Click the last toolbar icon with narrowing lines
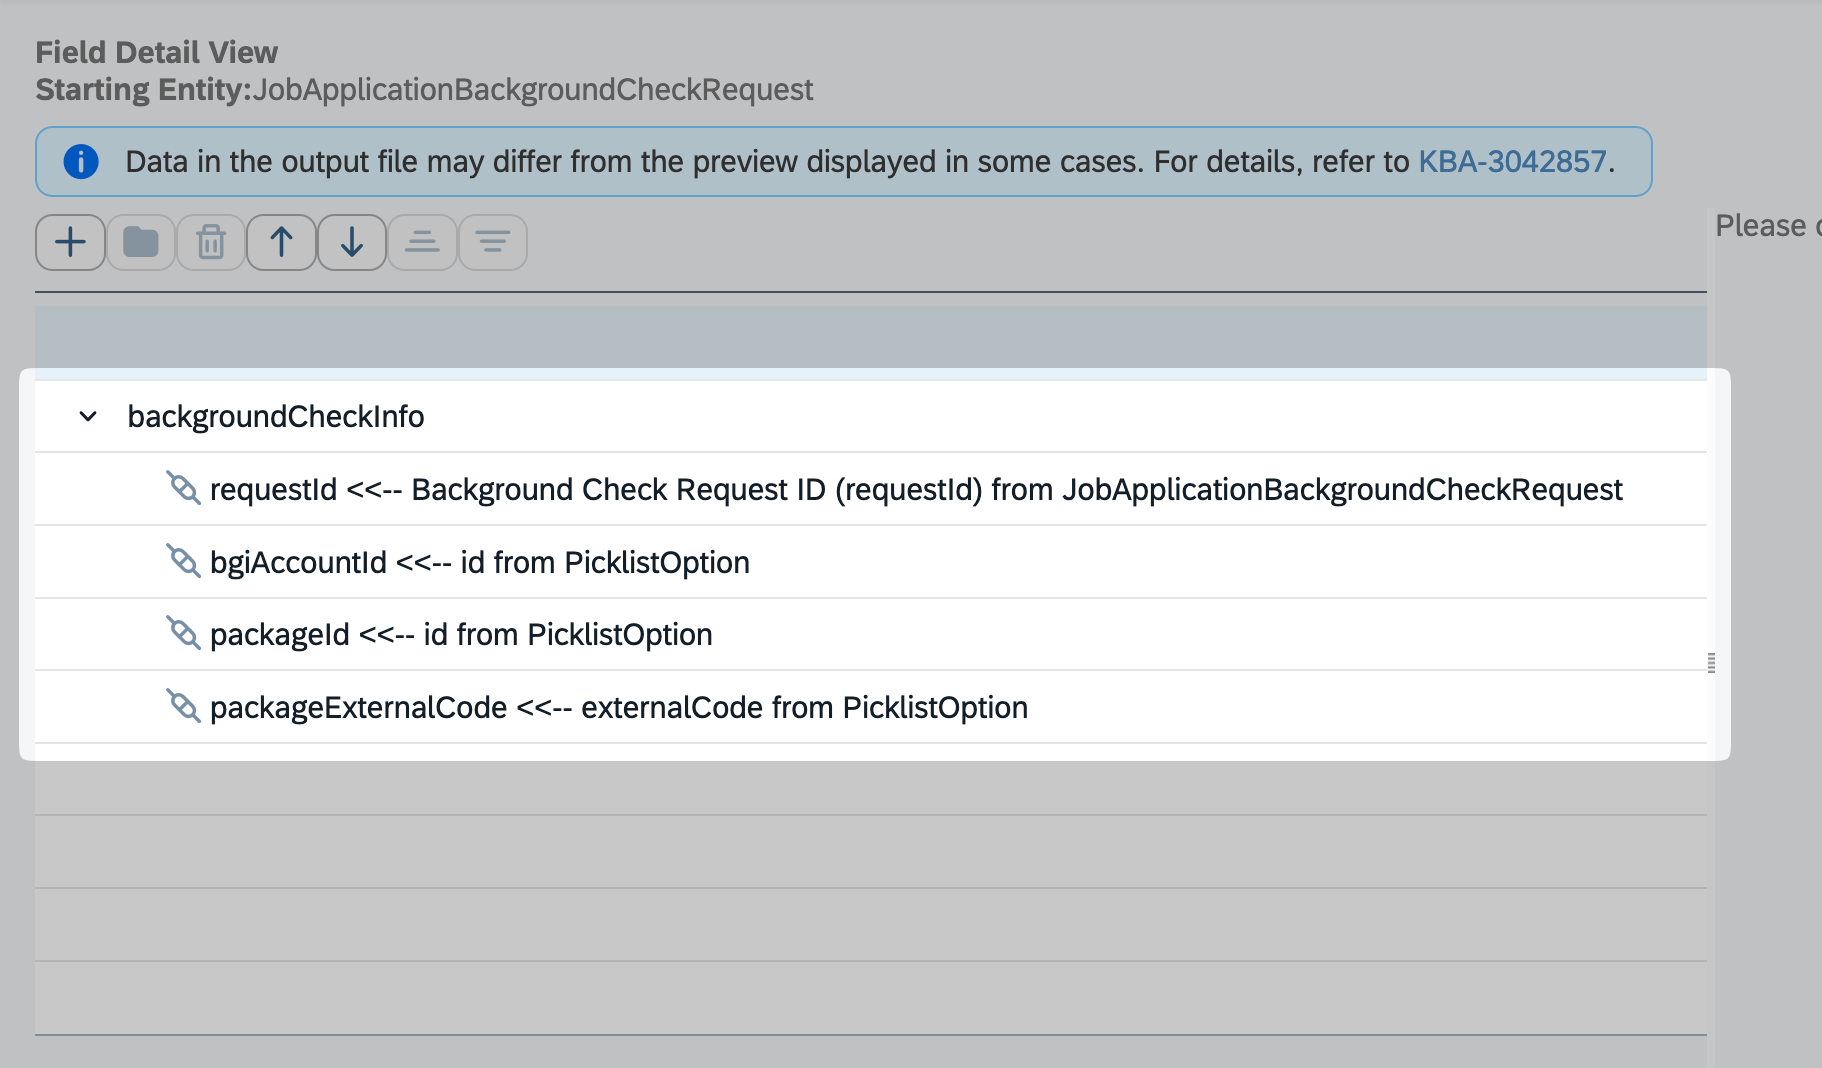This screenshot has height=1068, width=1822. point(492,242)
